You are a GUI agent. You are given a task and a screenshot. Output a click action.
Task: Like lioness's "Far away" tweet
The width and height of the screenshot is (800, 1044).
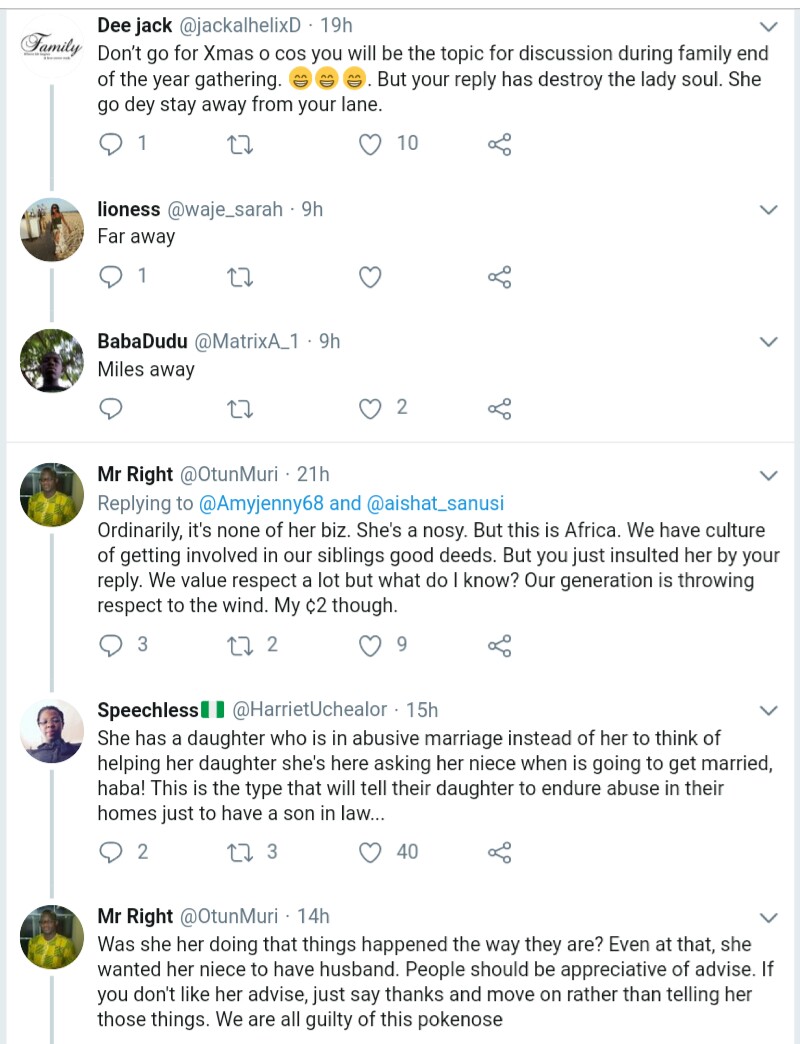point(371,277)
